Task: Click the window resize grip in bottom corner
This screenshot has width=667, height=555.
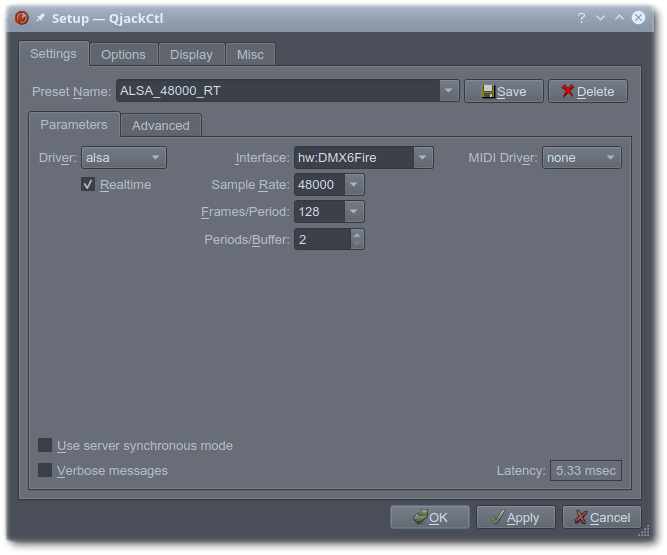Action: [644, 531]
